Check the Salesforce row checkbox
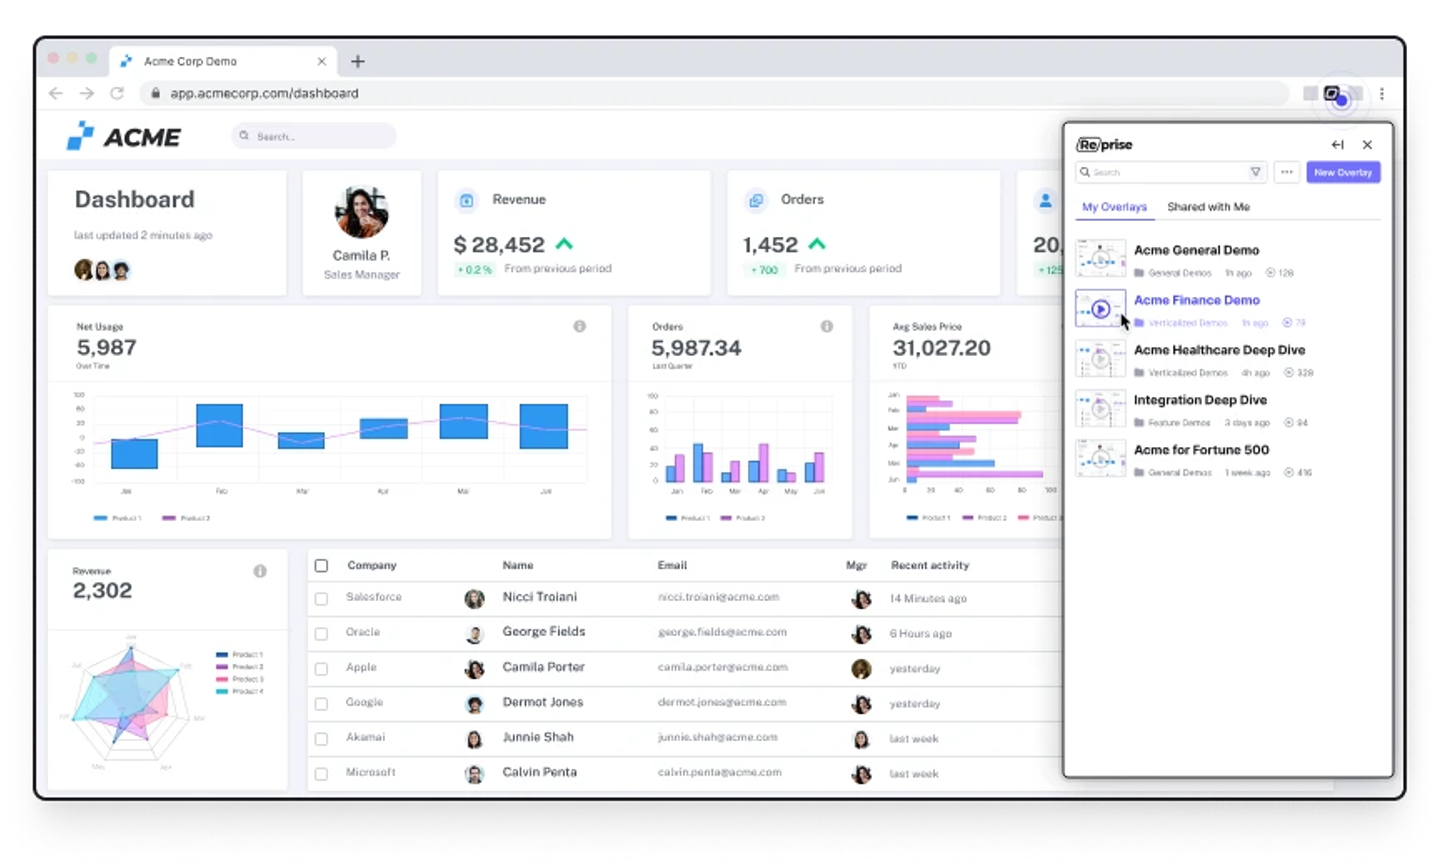 [321, 599]
